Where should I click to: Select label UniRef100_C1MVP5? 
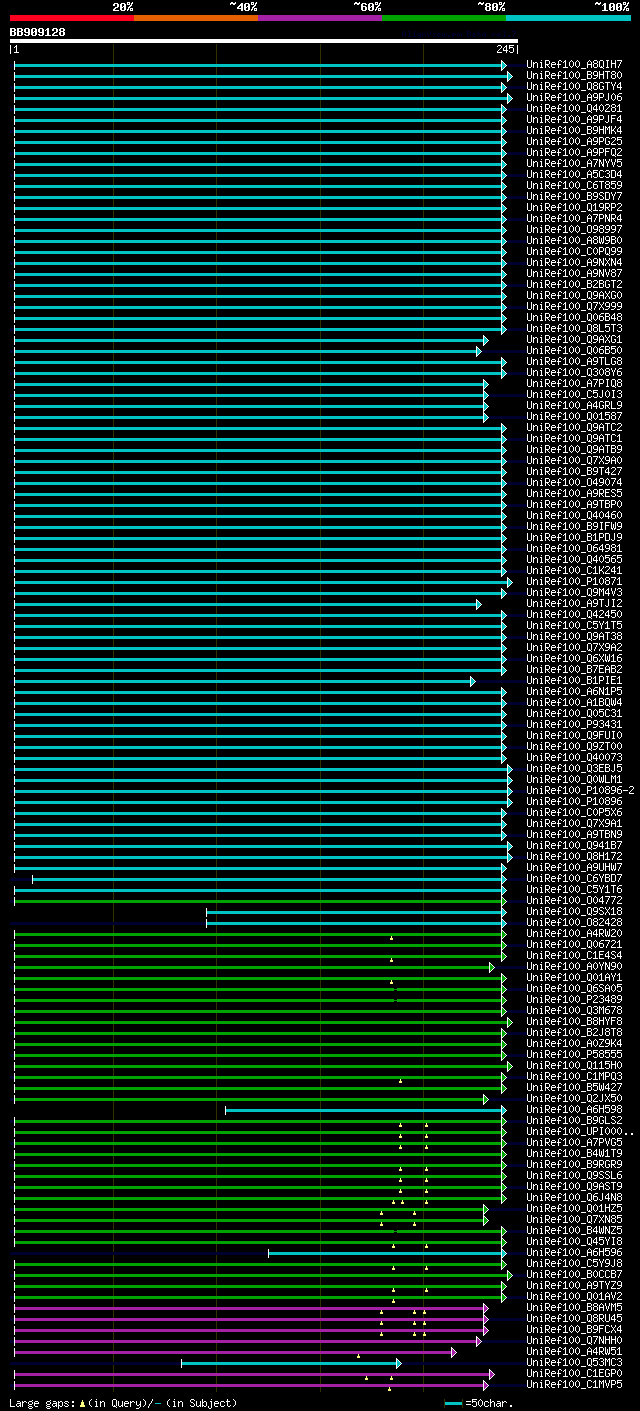pyautogui.click(x=574, y=1384)
